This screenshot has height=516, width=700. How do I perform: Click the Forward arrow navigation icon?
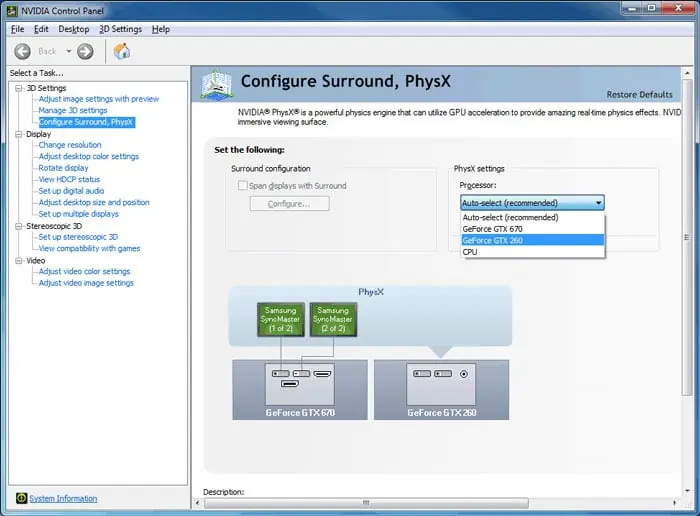(84, 51)
